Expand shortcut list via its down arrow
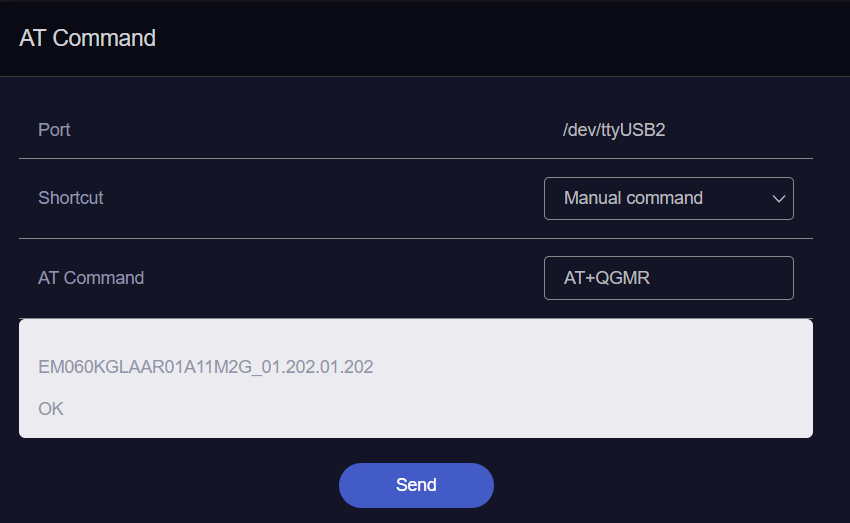 [x=778, y=199]
